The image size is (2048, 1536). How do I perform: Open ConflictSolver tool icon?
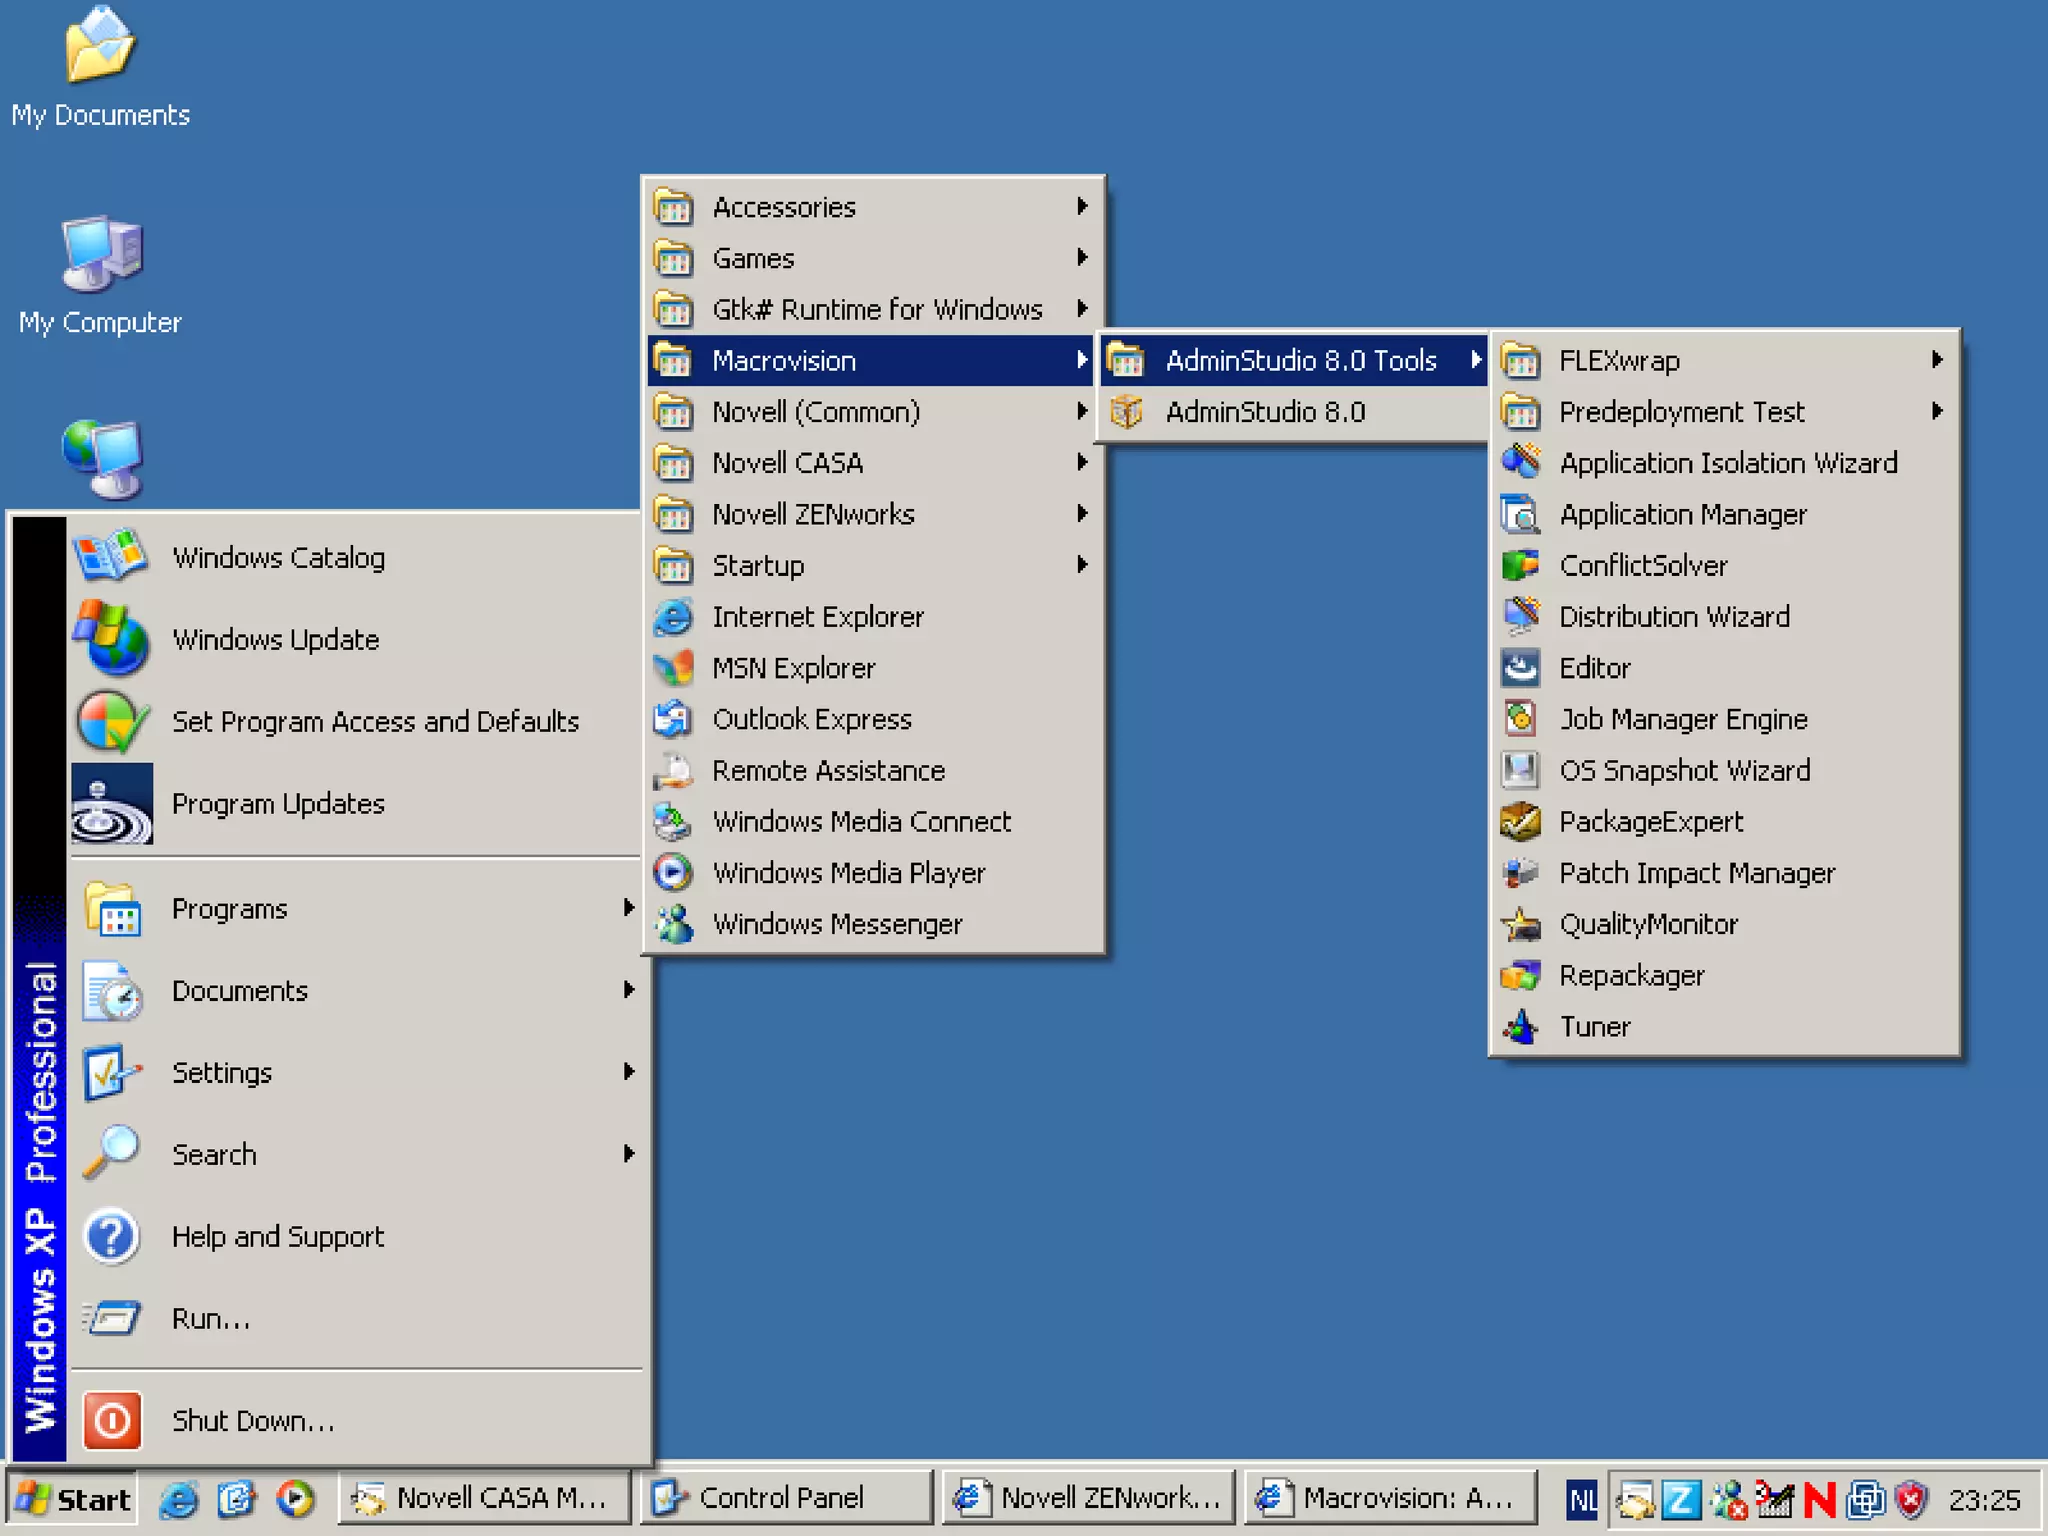(x=1521, y=565)
